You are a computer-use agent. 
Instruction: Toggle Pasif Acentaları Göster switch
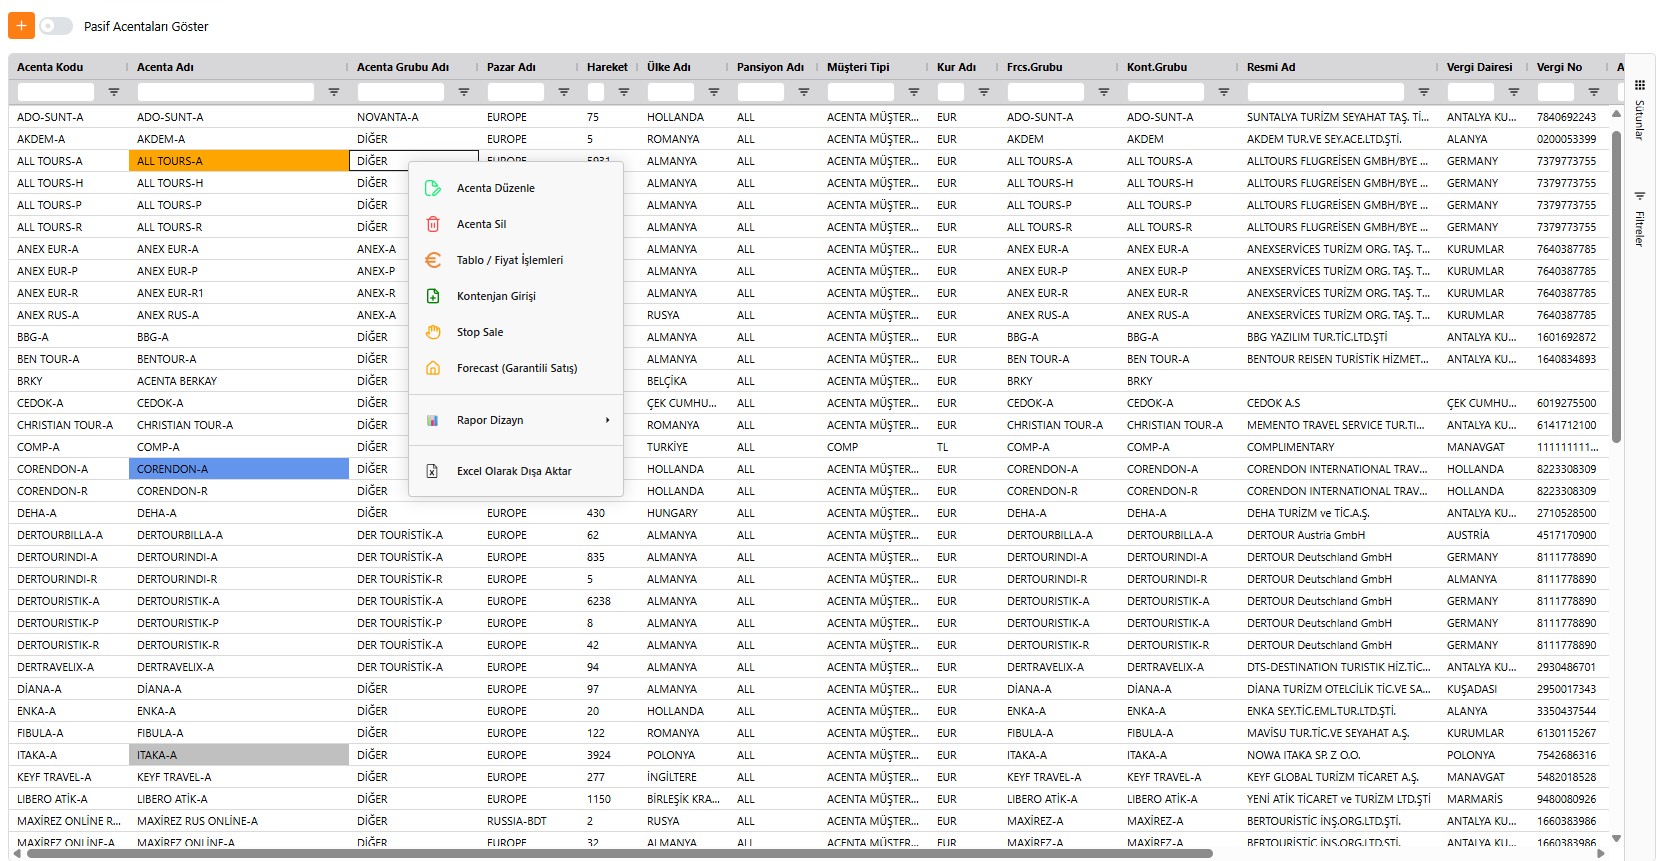(56, 26)
